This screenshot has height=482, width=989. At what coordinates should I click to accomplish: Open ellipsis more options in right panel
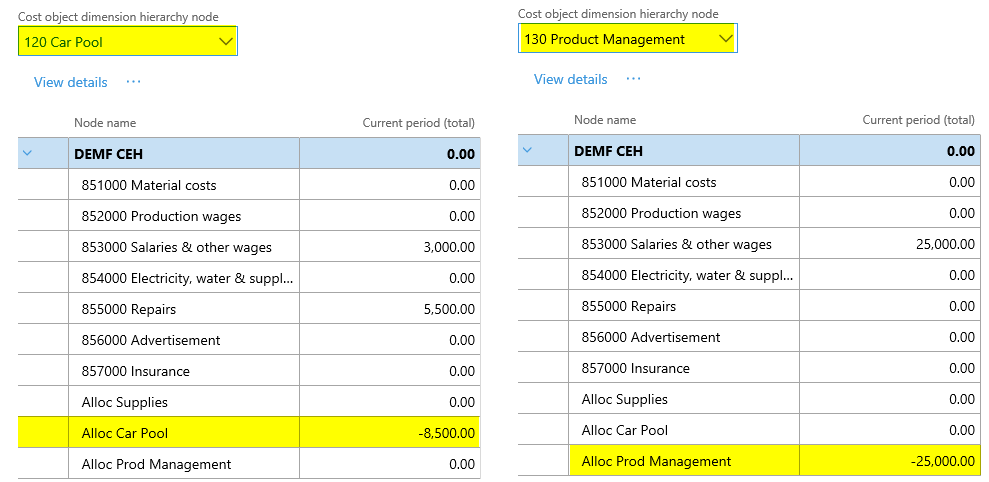point(633,79)
